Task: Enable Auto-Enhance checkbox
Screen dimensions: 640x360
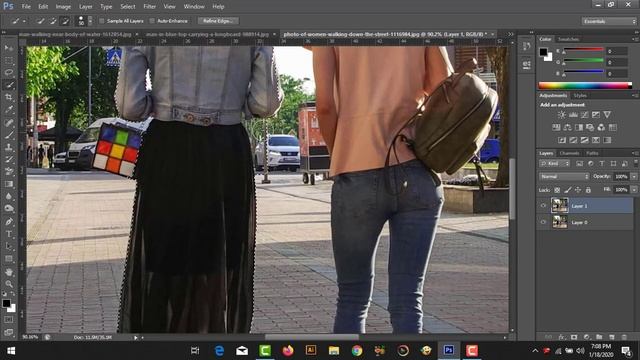Action: [x=152, y=21]
